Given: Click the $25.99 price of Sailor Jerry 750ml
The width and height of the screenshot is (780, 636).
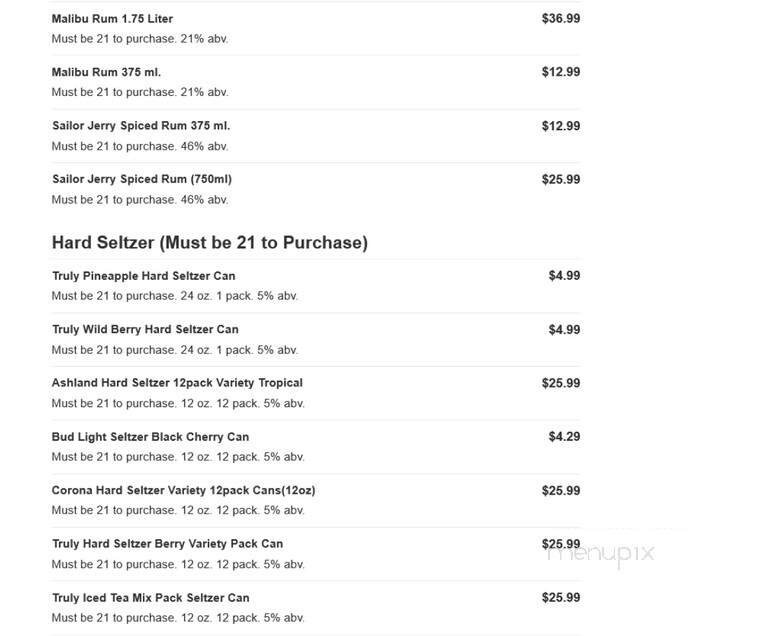Looking at the screenshot, I should (x=560, y=180).
